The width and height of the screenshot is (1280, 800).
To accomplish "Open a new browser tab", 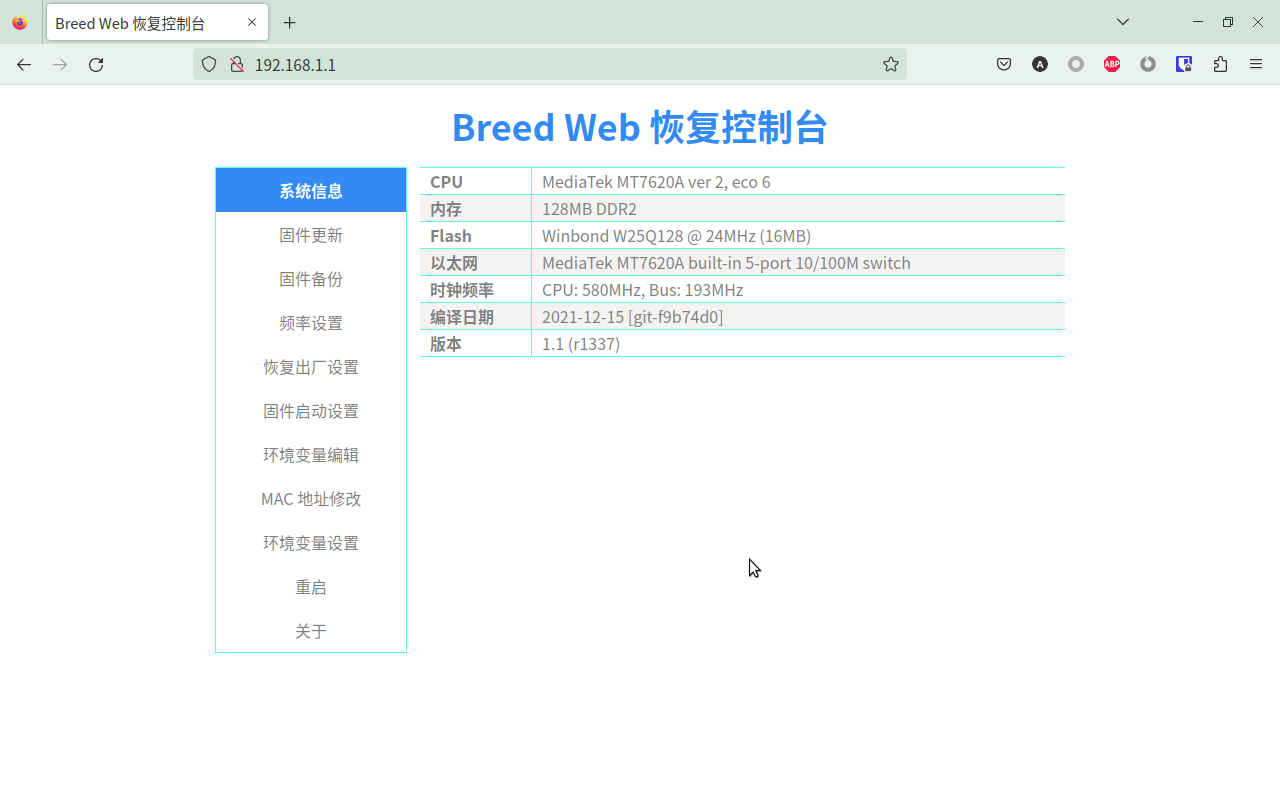I will (x=290, y=22).
